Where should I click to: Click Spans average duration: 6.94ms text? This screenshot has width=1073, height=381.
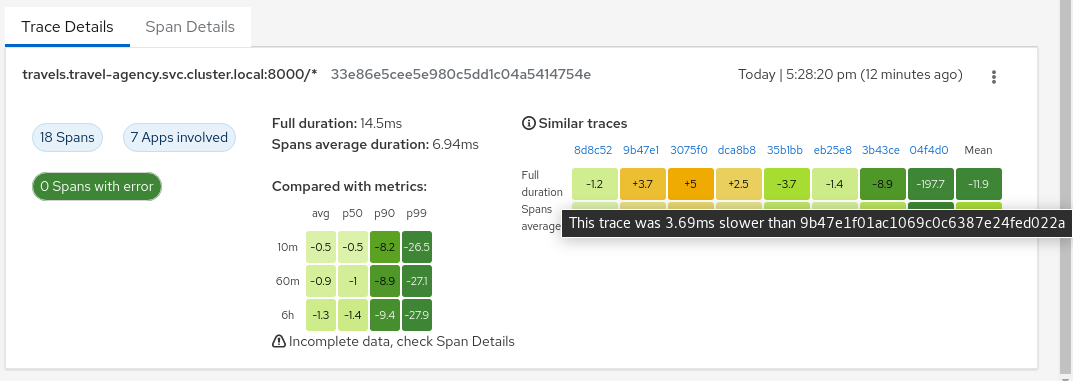click(x=375, y=144)
